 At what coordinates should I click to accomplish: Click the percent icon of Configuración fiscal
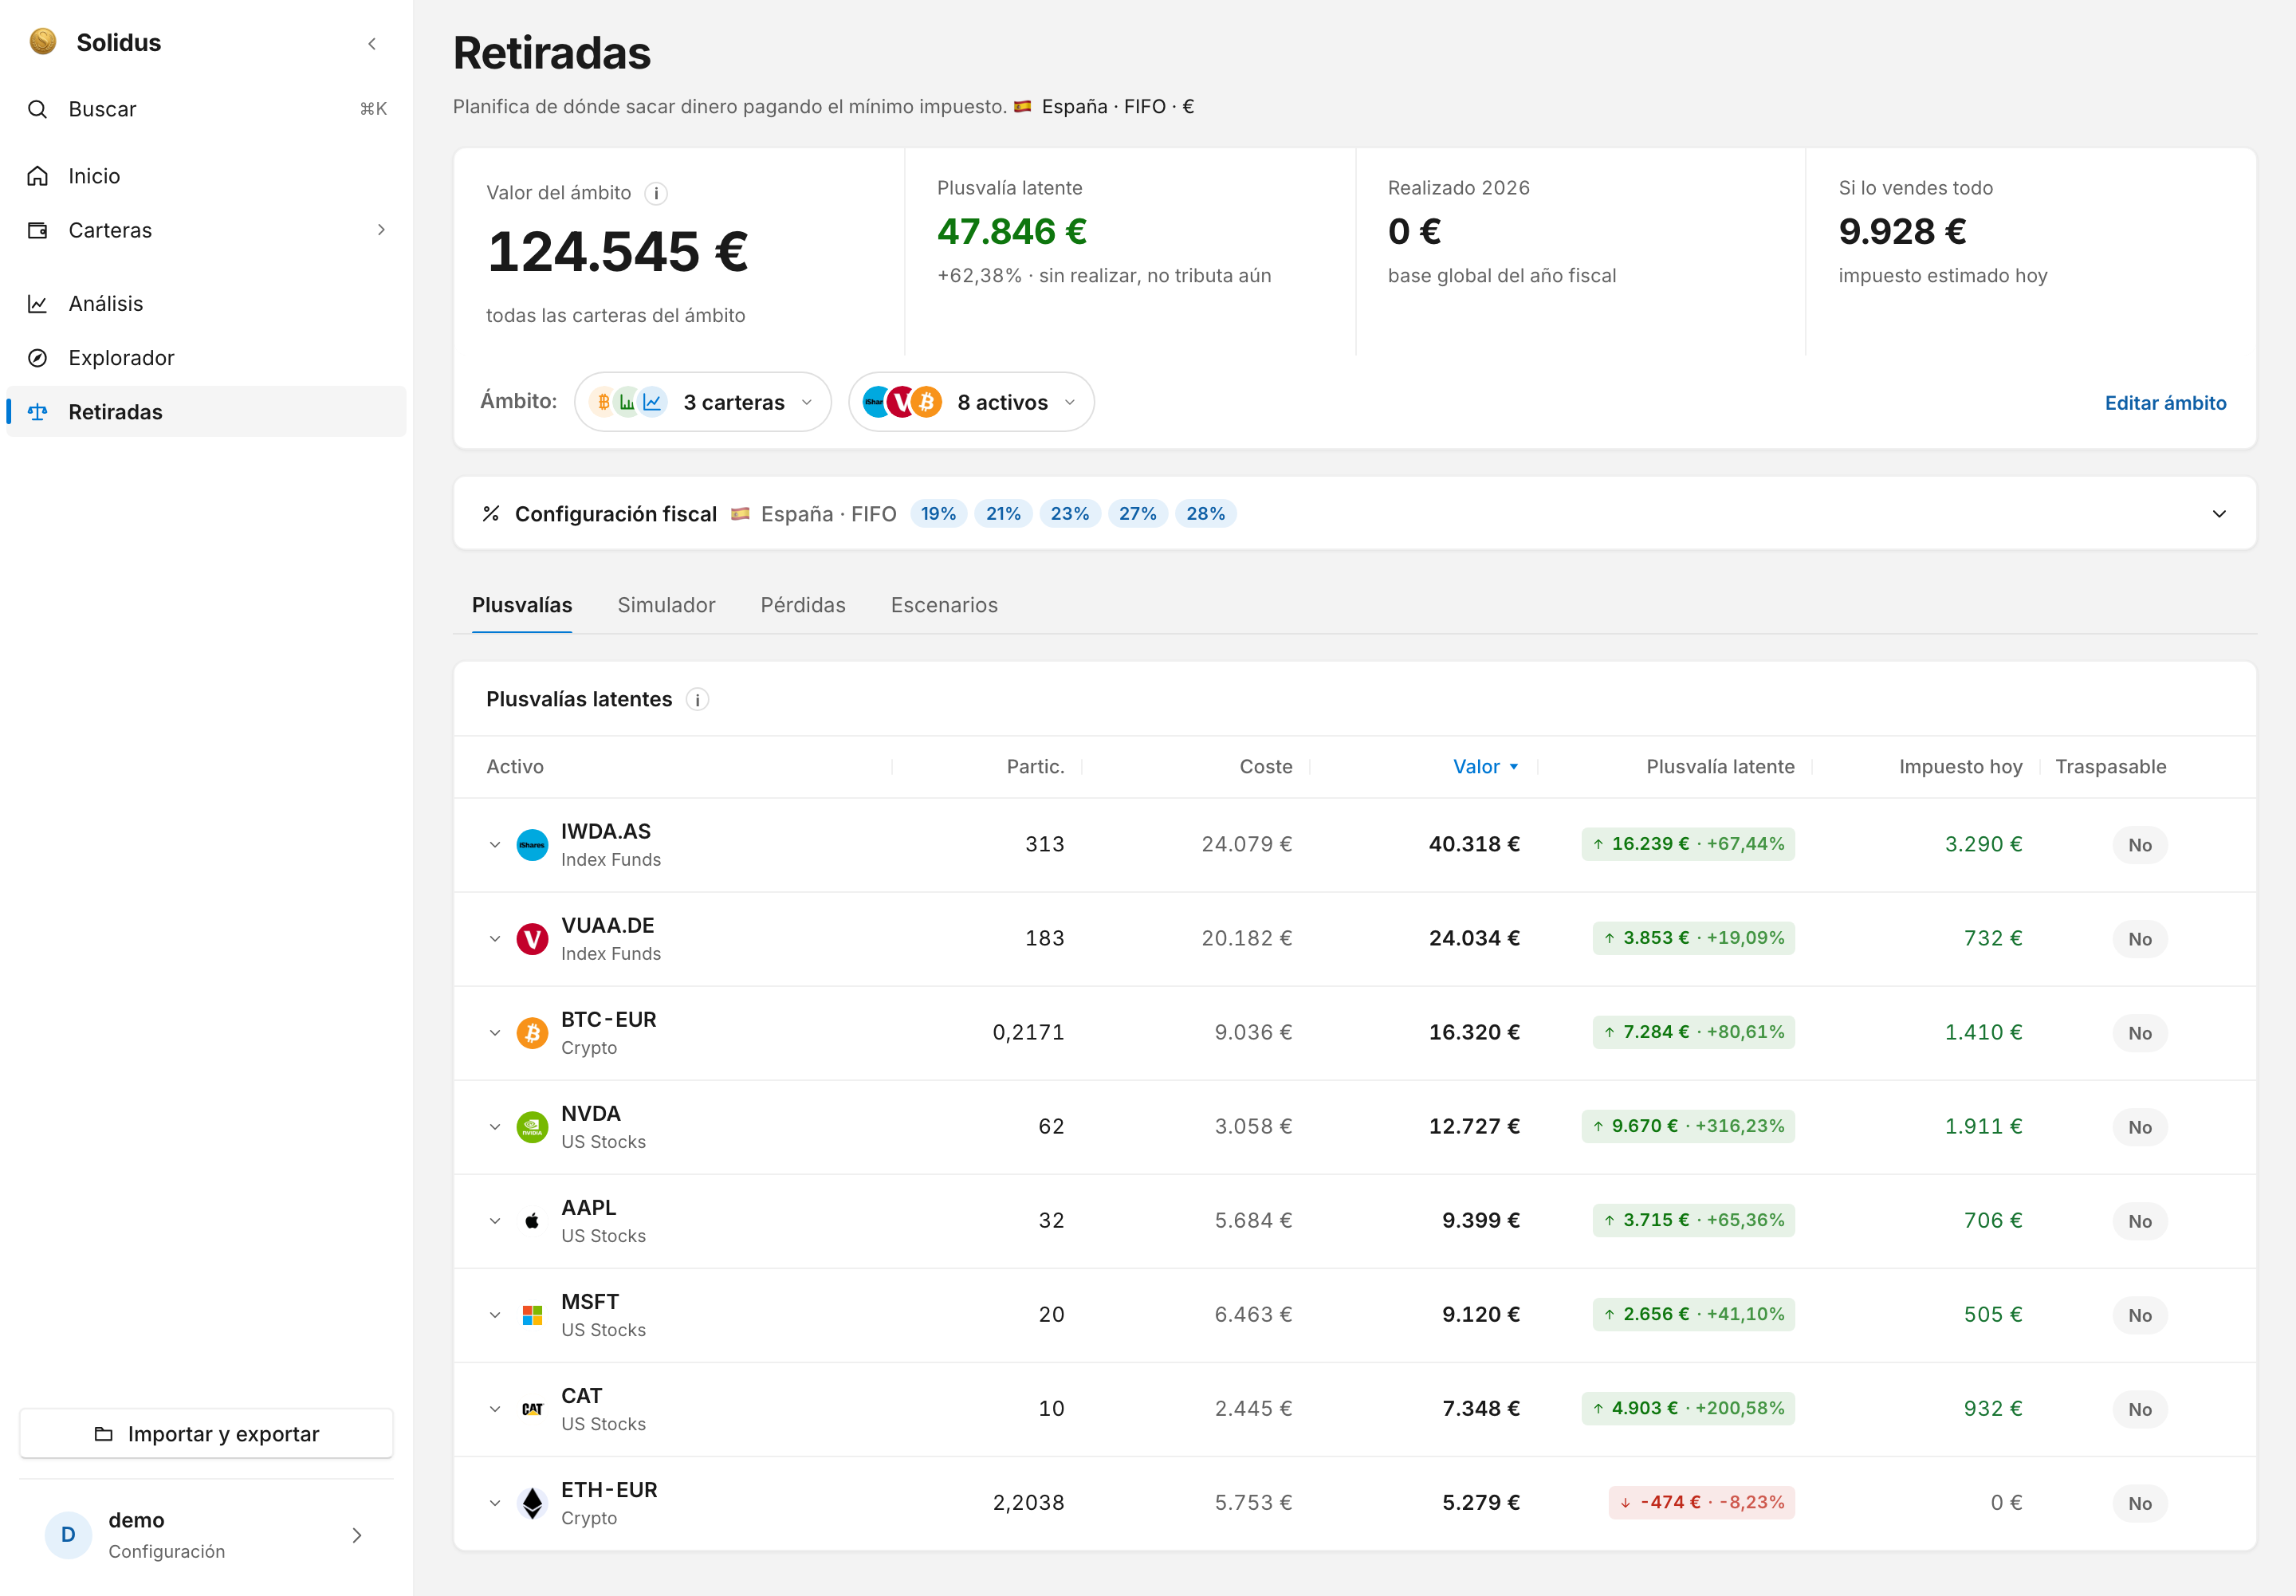[x=491, y=514]
